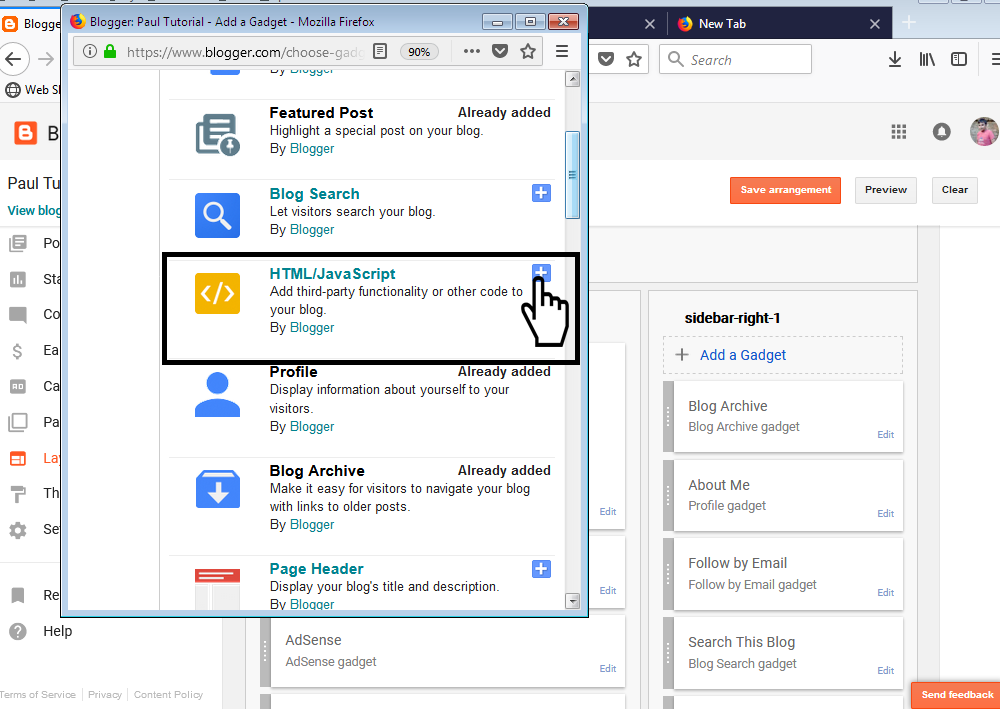This screenshot has height=709, width=1000.
Task: Open the Google apps grid icon
Action: tap(899, 132)
